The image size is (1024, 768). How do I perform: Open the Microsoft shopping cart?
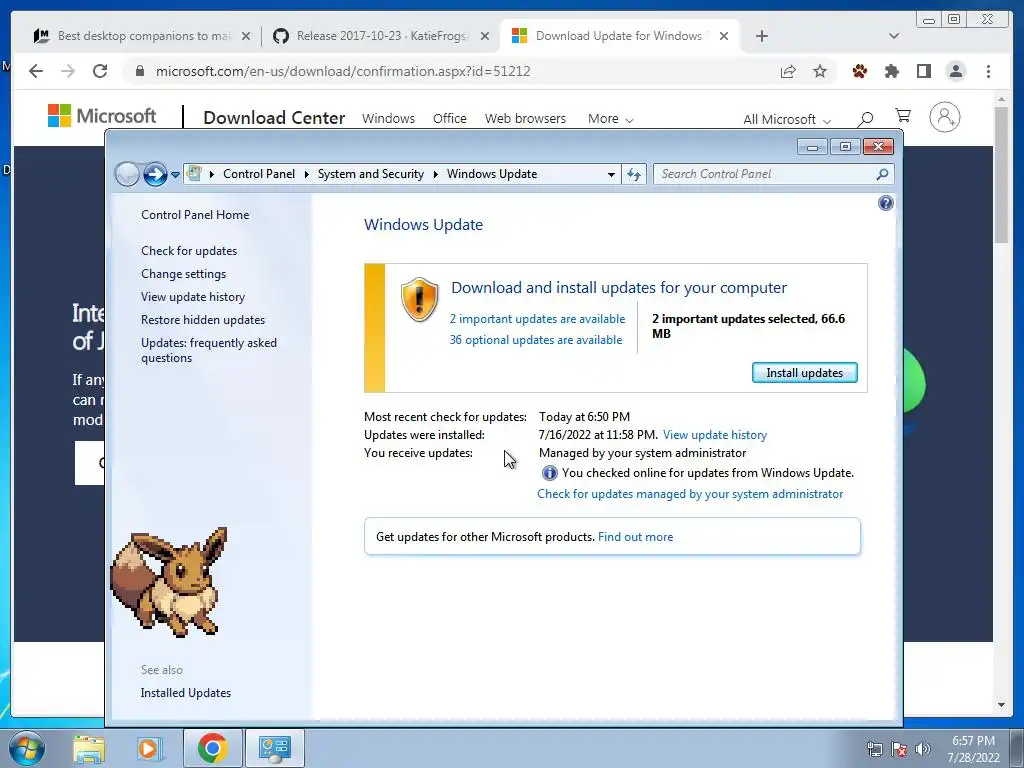click(x=903, y=116)
